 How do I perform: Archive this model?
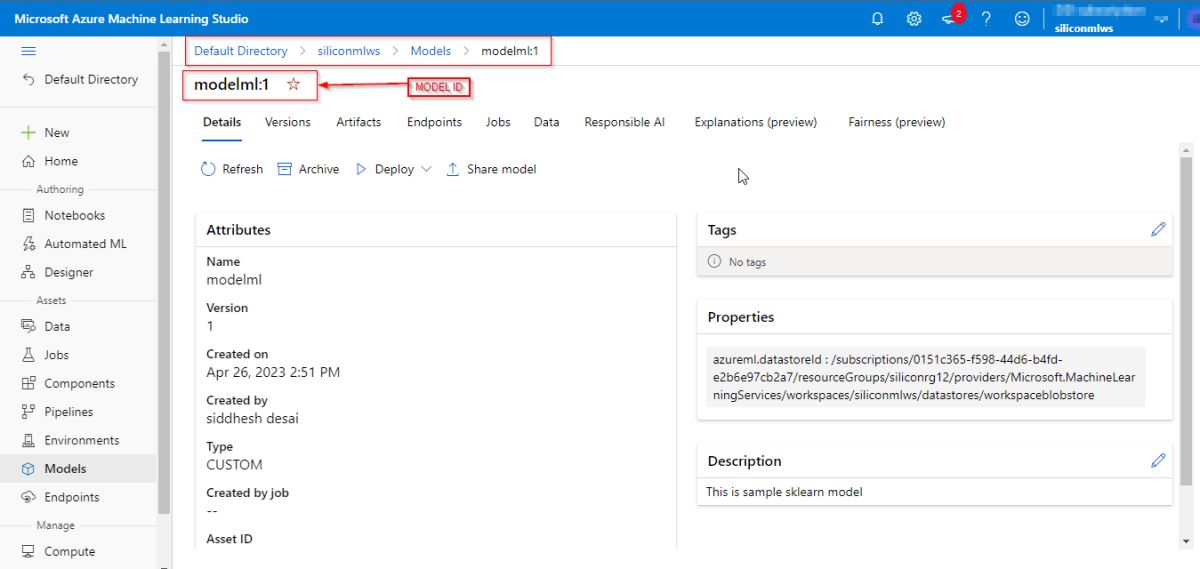coord(308,169)
